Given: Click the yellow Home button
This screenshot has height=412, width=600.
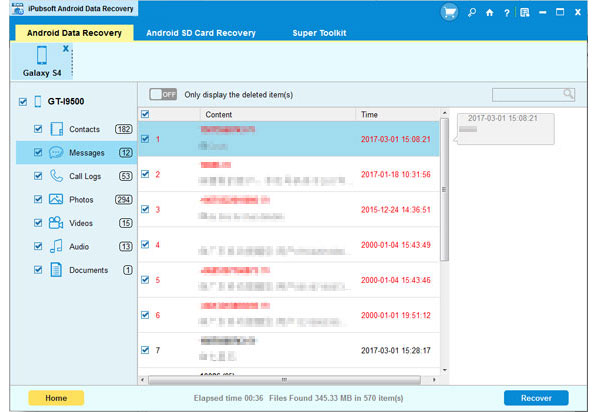Looking at the screenshot, I should [56, 398].
